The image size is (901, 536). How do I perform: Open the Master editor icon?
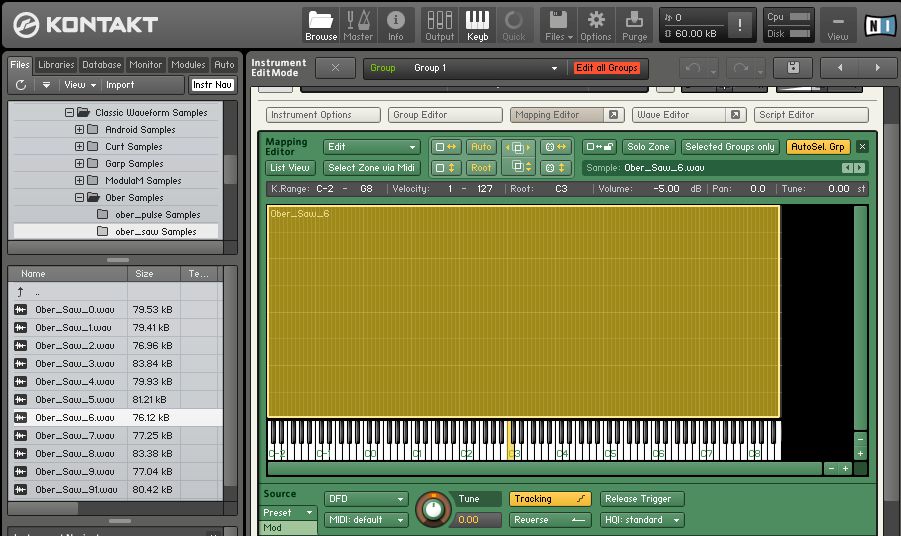click(x=358, y=25)
